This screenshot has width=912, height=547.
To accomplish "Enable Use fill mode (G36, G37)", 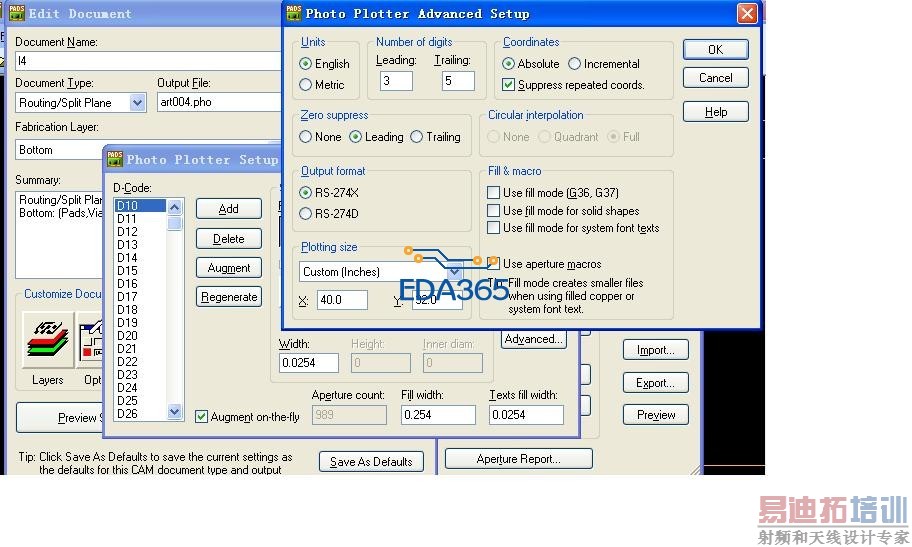I will [493, 193].
